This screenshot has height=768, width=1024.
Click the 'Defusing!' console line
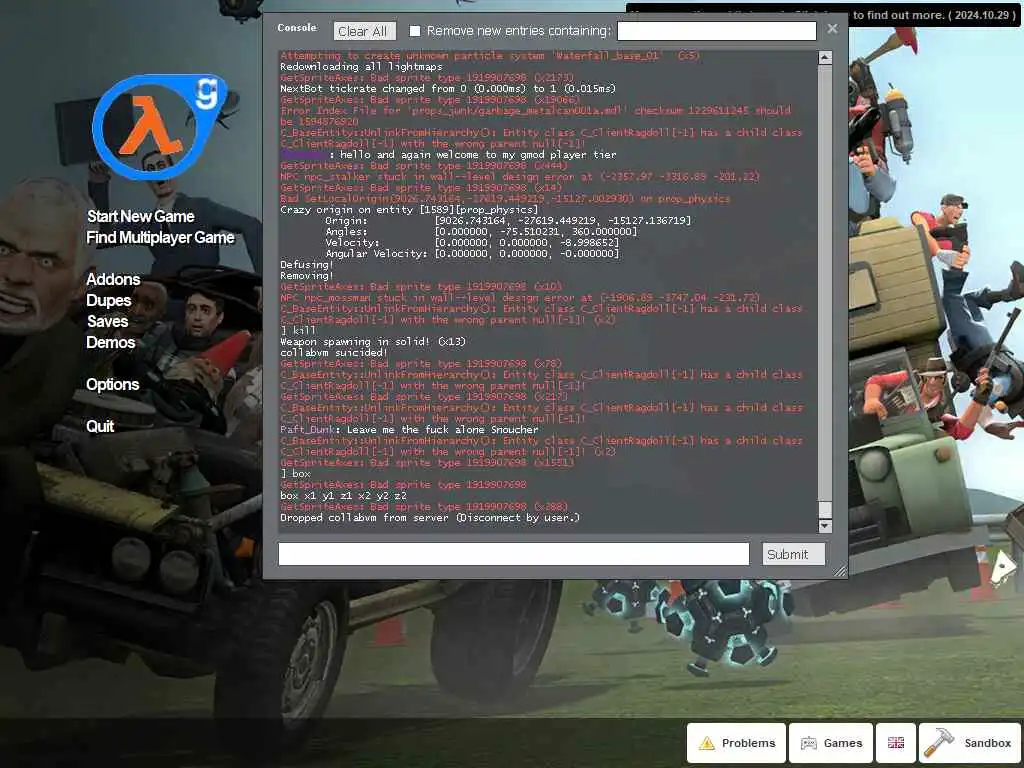coord(306,264)
